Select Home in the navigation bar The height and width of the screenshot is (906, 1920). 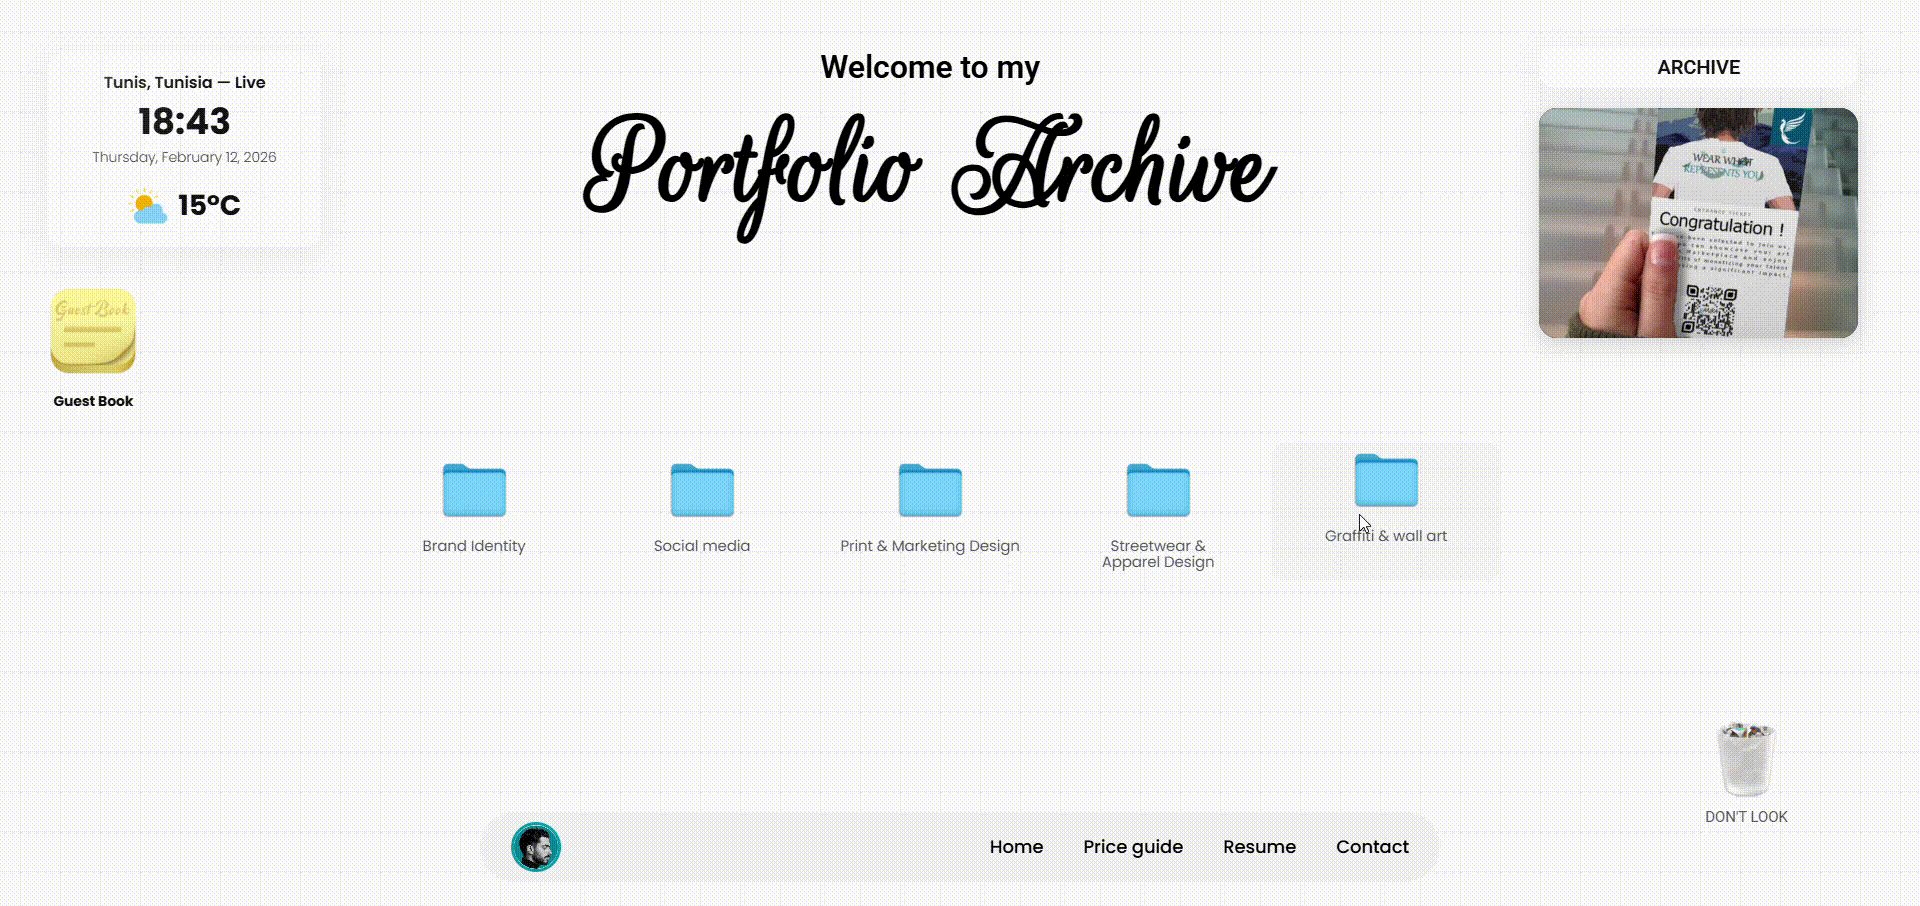1016,846
